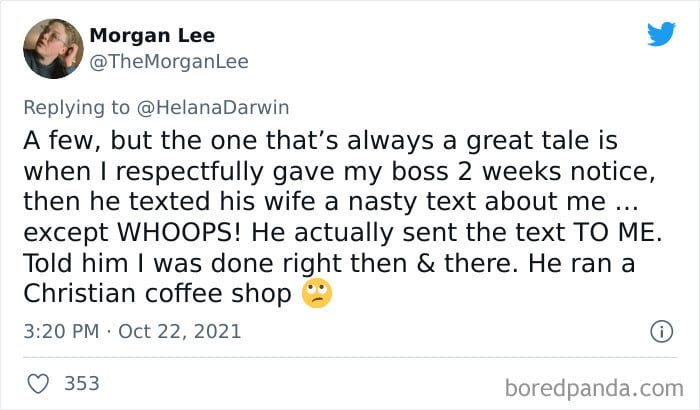Screen dimensions: 700x410
Task: Click the 3:20 PM timestamp
Action: coord(61,331)
